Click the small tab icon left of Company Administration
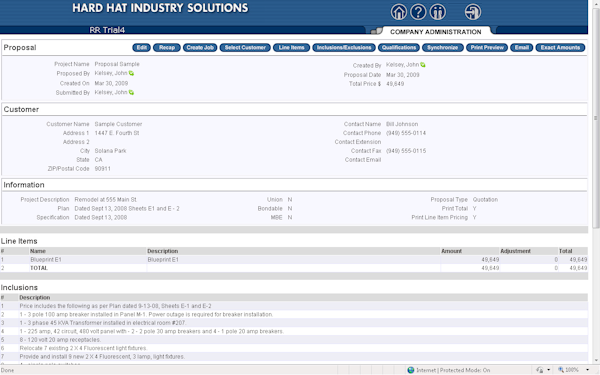 point(377,31)
